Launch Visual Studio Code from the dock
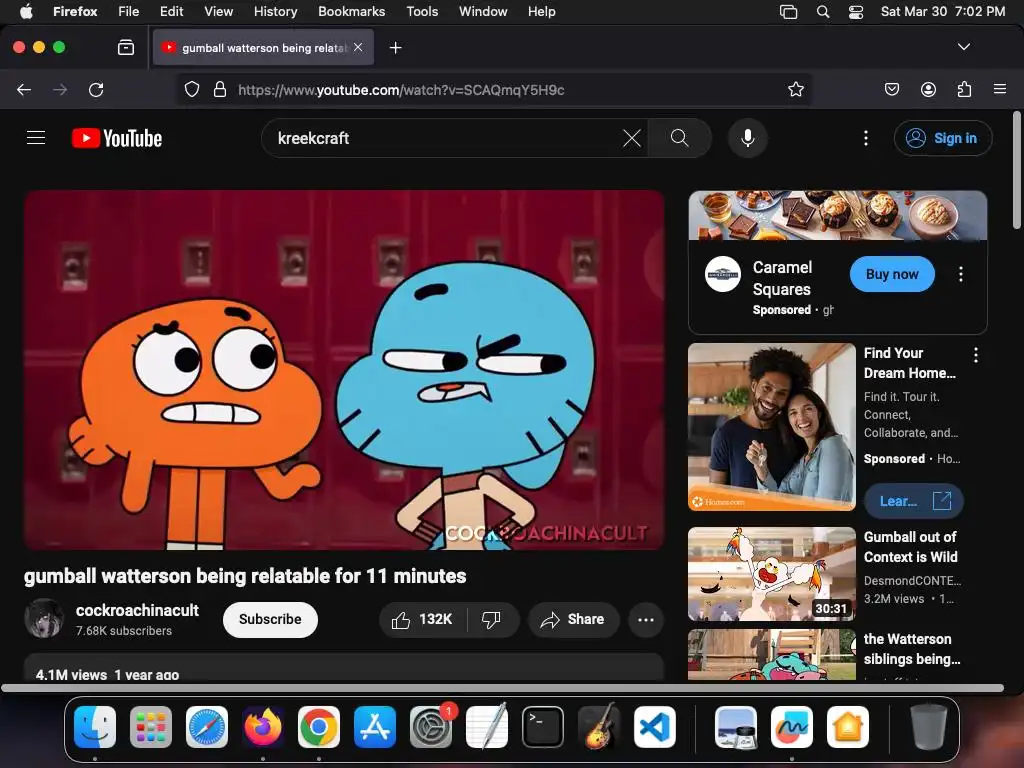1024x768 pixels. (x=654, y=727)
